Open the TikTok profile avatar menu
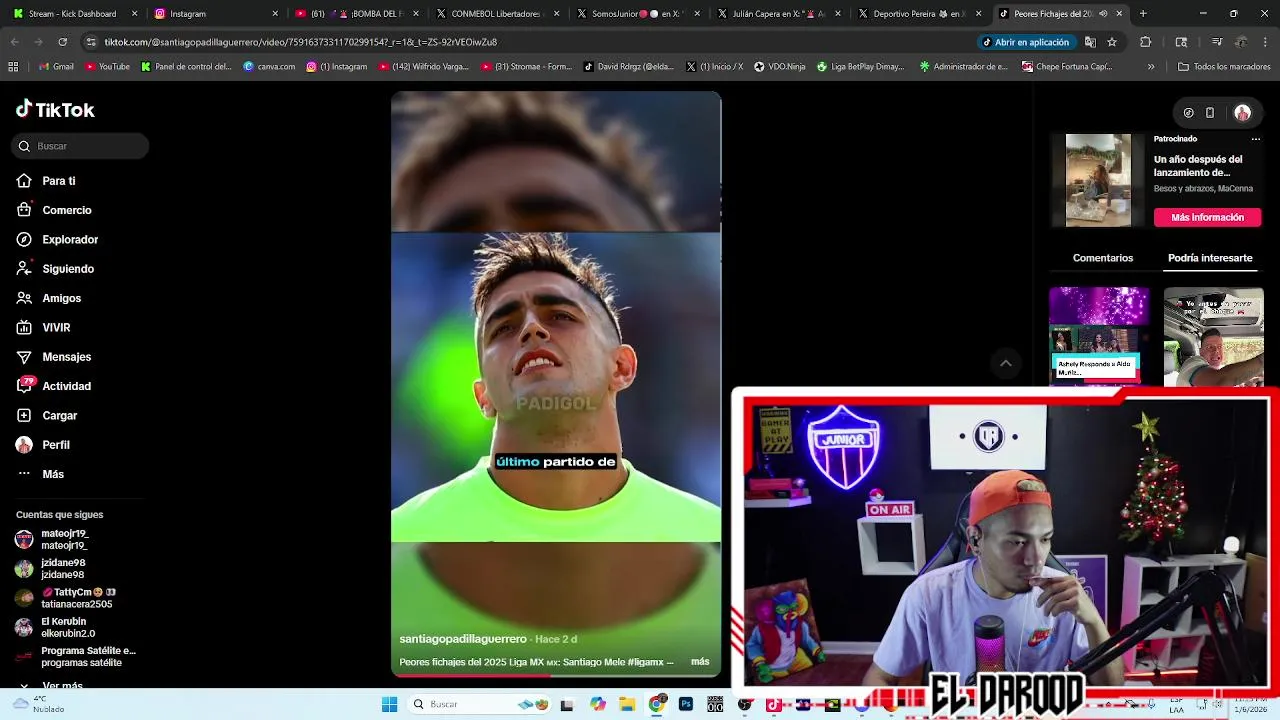This screenshot has height=720, width=1280. (x=1242, y=113)
